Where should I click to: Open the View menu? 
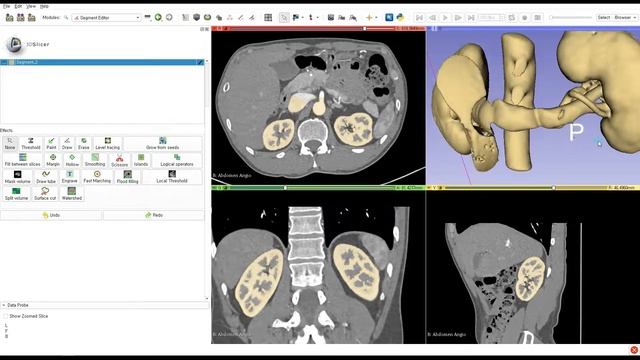click(x=31, y=6)
